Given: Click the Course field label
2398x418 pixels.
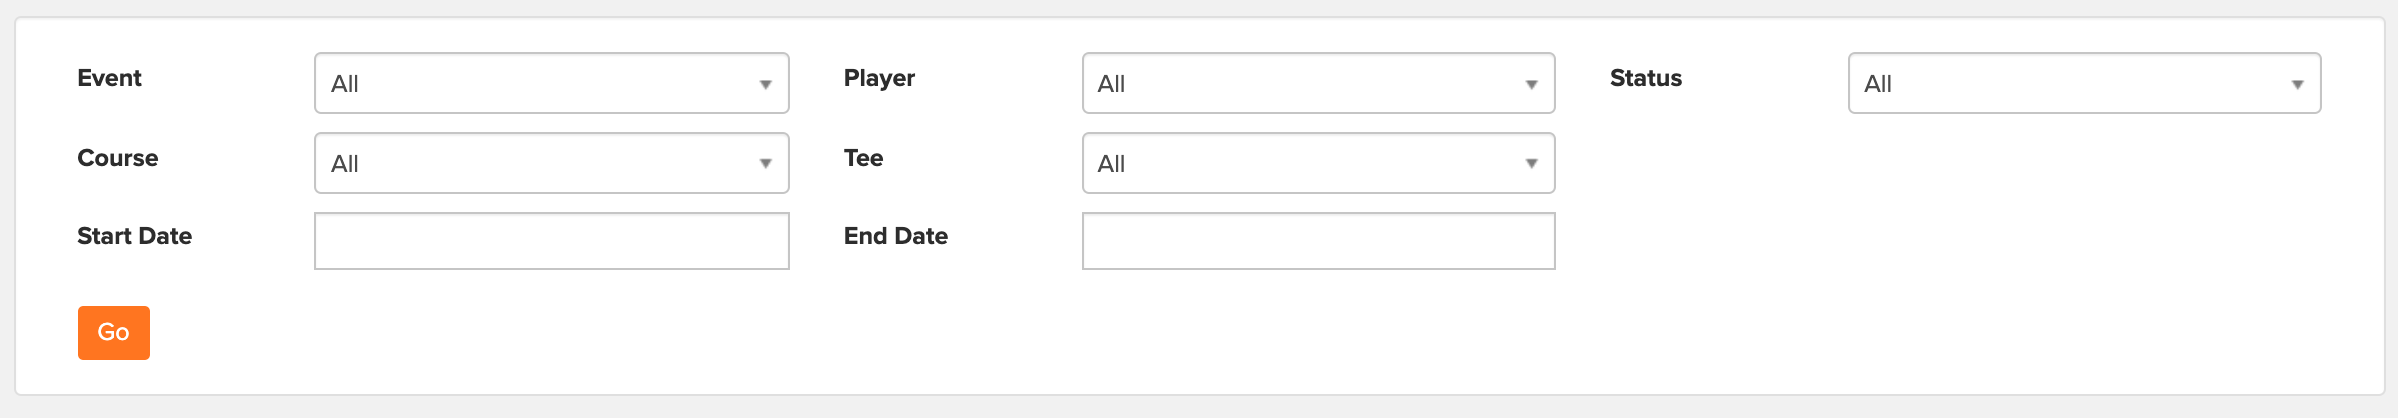Looking at the screenshot, I should (117, 158).
